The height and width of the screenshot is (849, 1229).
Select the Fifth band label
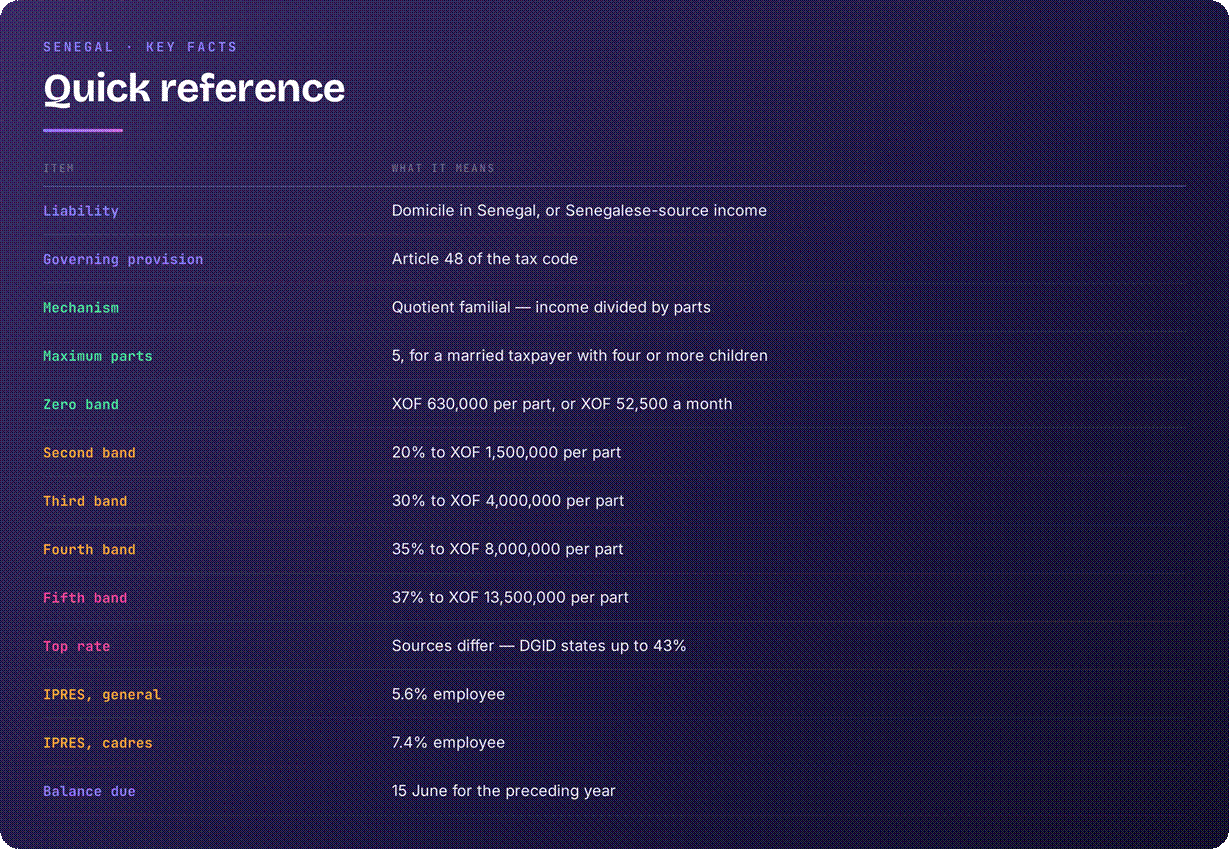coord(85,598)
